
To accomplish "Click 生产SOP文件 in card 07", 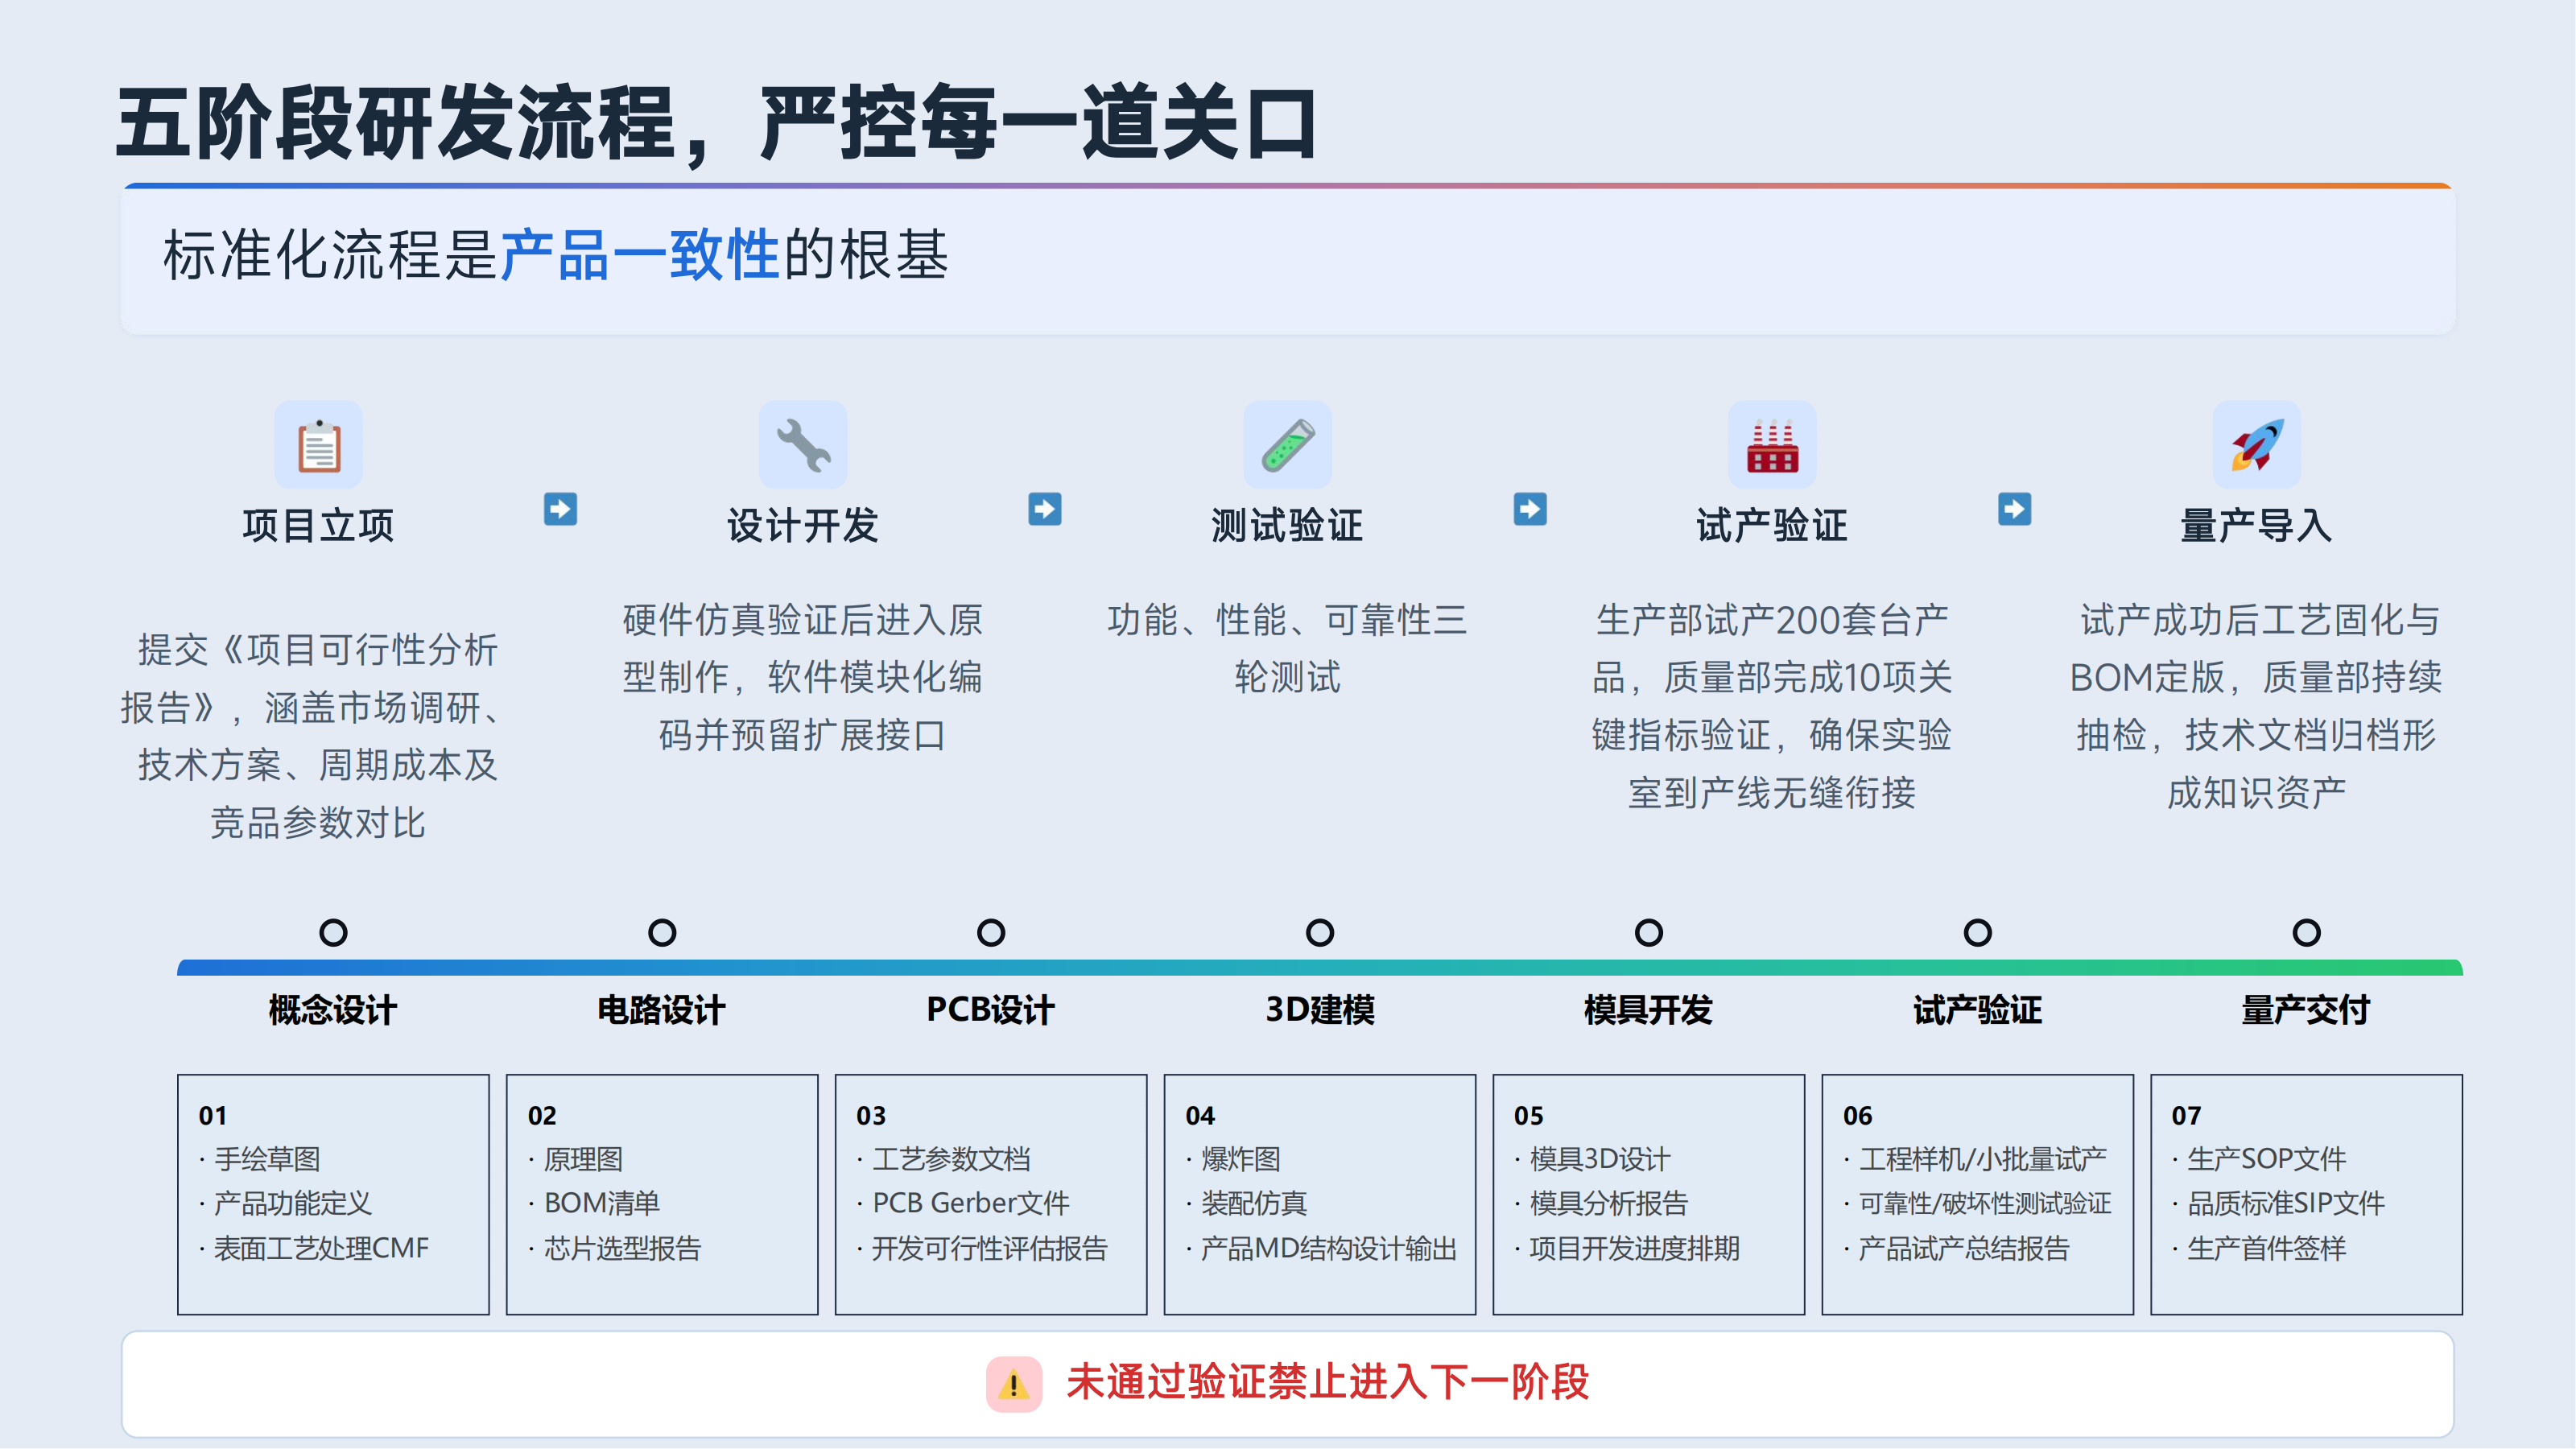I will tap(2266, 1159).
